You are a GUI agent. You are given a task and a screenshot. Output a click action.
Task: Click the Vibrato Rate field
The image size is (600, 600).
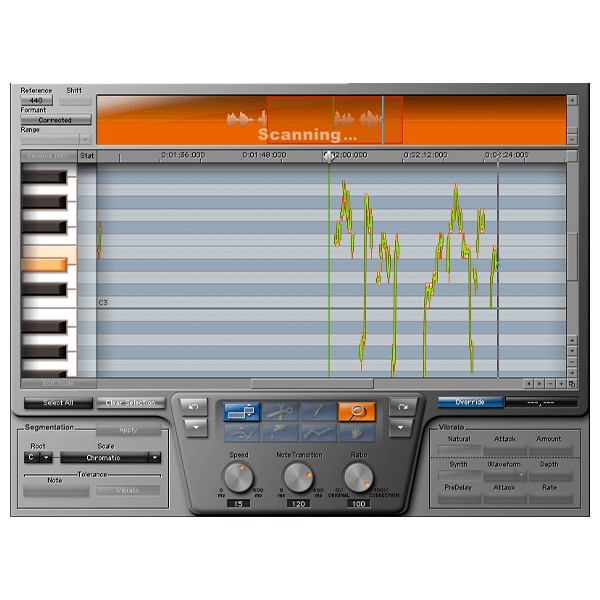tap(551, 499)
